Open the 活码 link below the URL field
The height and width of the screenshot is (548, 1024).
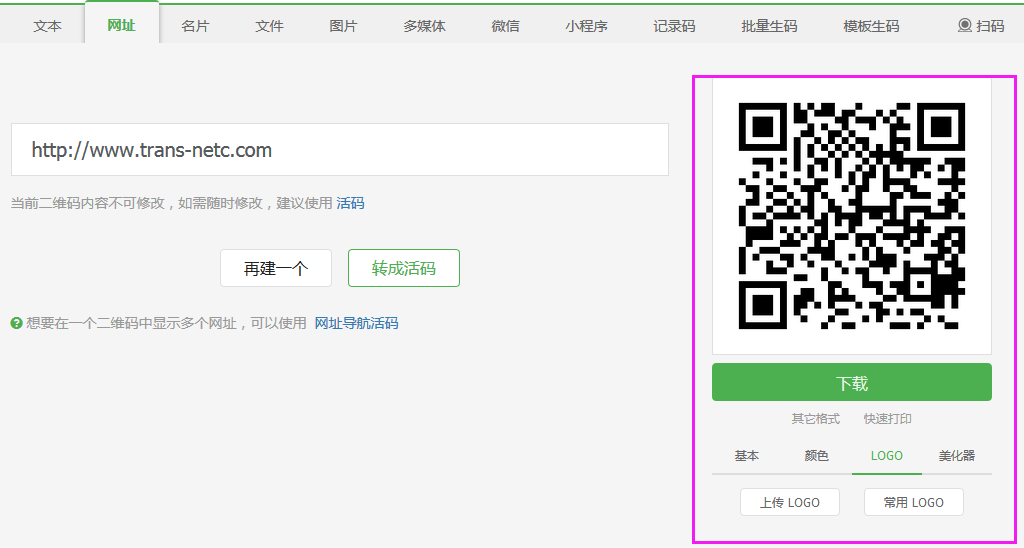click(350, 203)
